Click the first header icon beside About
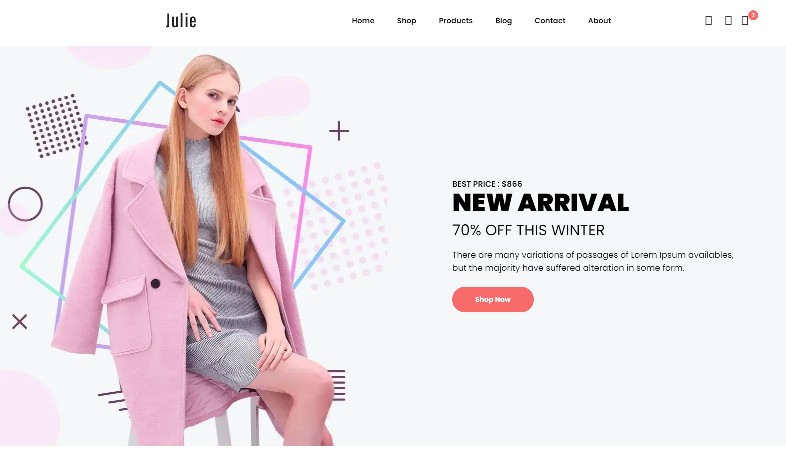786x450 pixels. [708, 21]
